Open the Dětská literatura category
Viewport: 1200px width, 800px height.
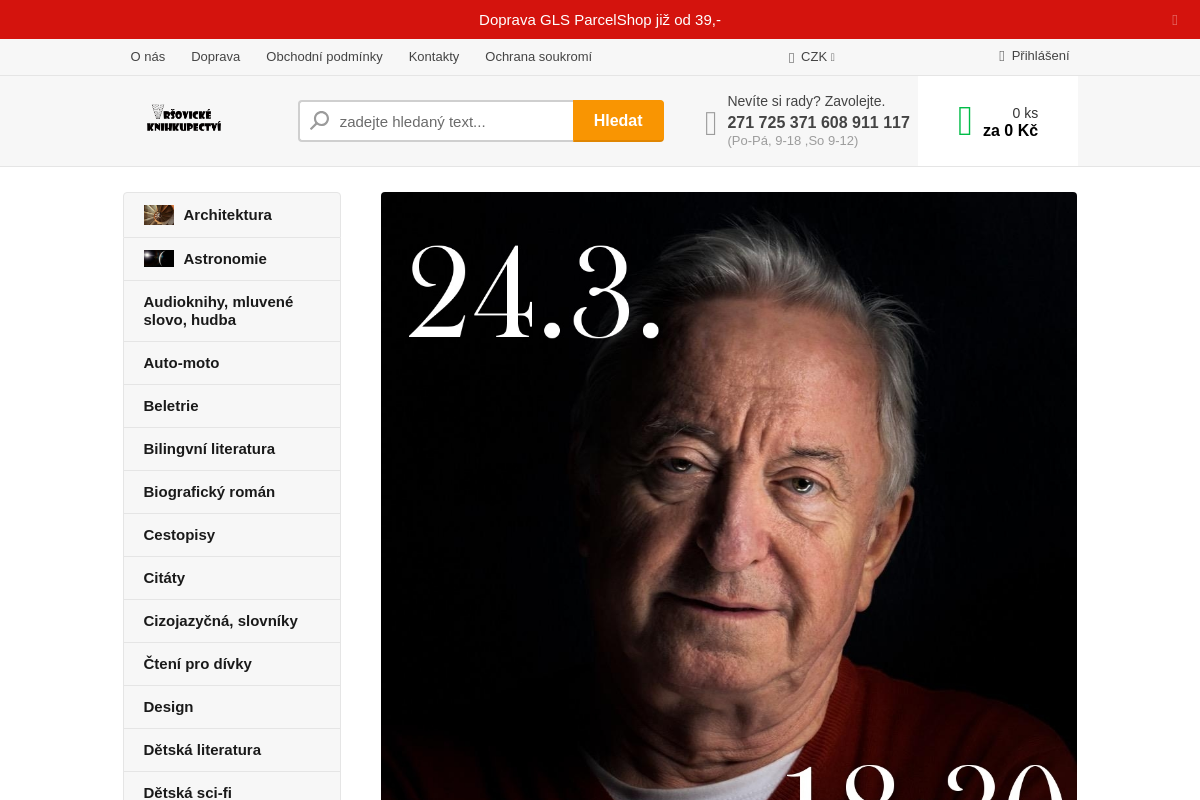202,749
